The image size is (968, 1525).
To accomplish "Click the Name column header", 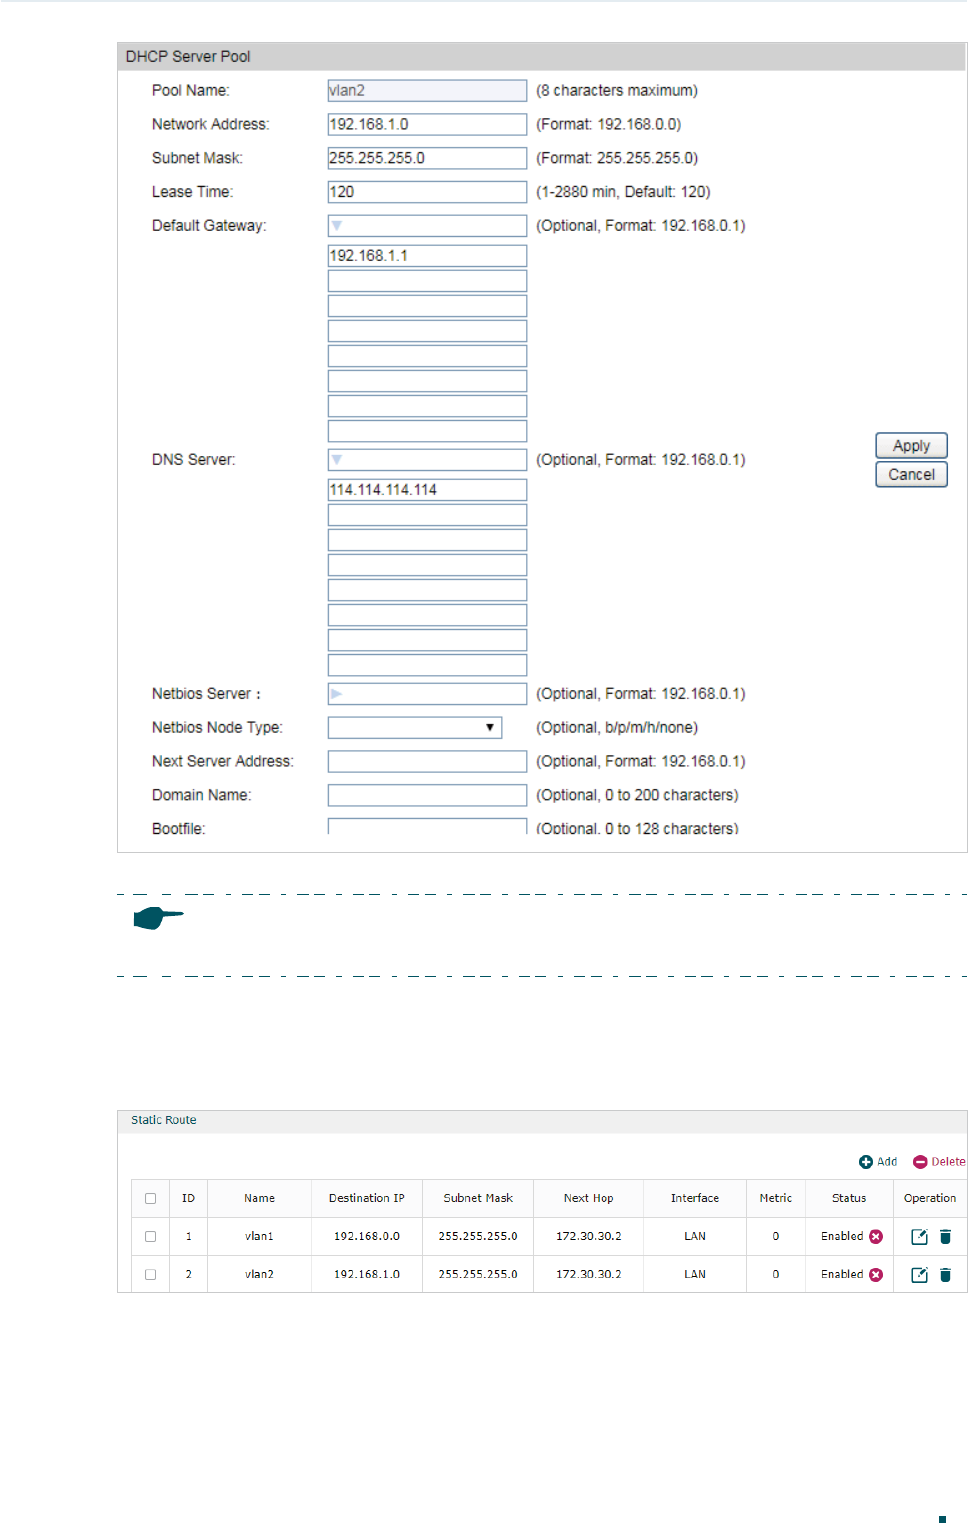I will [x=259, y=1198].
